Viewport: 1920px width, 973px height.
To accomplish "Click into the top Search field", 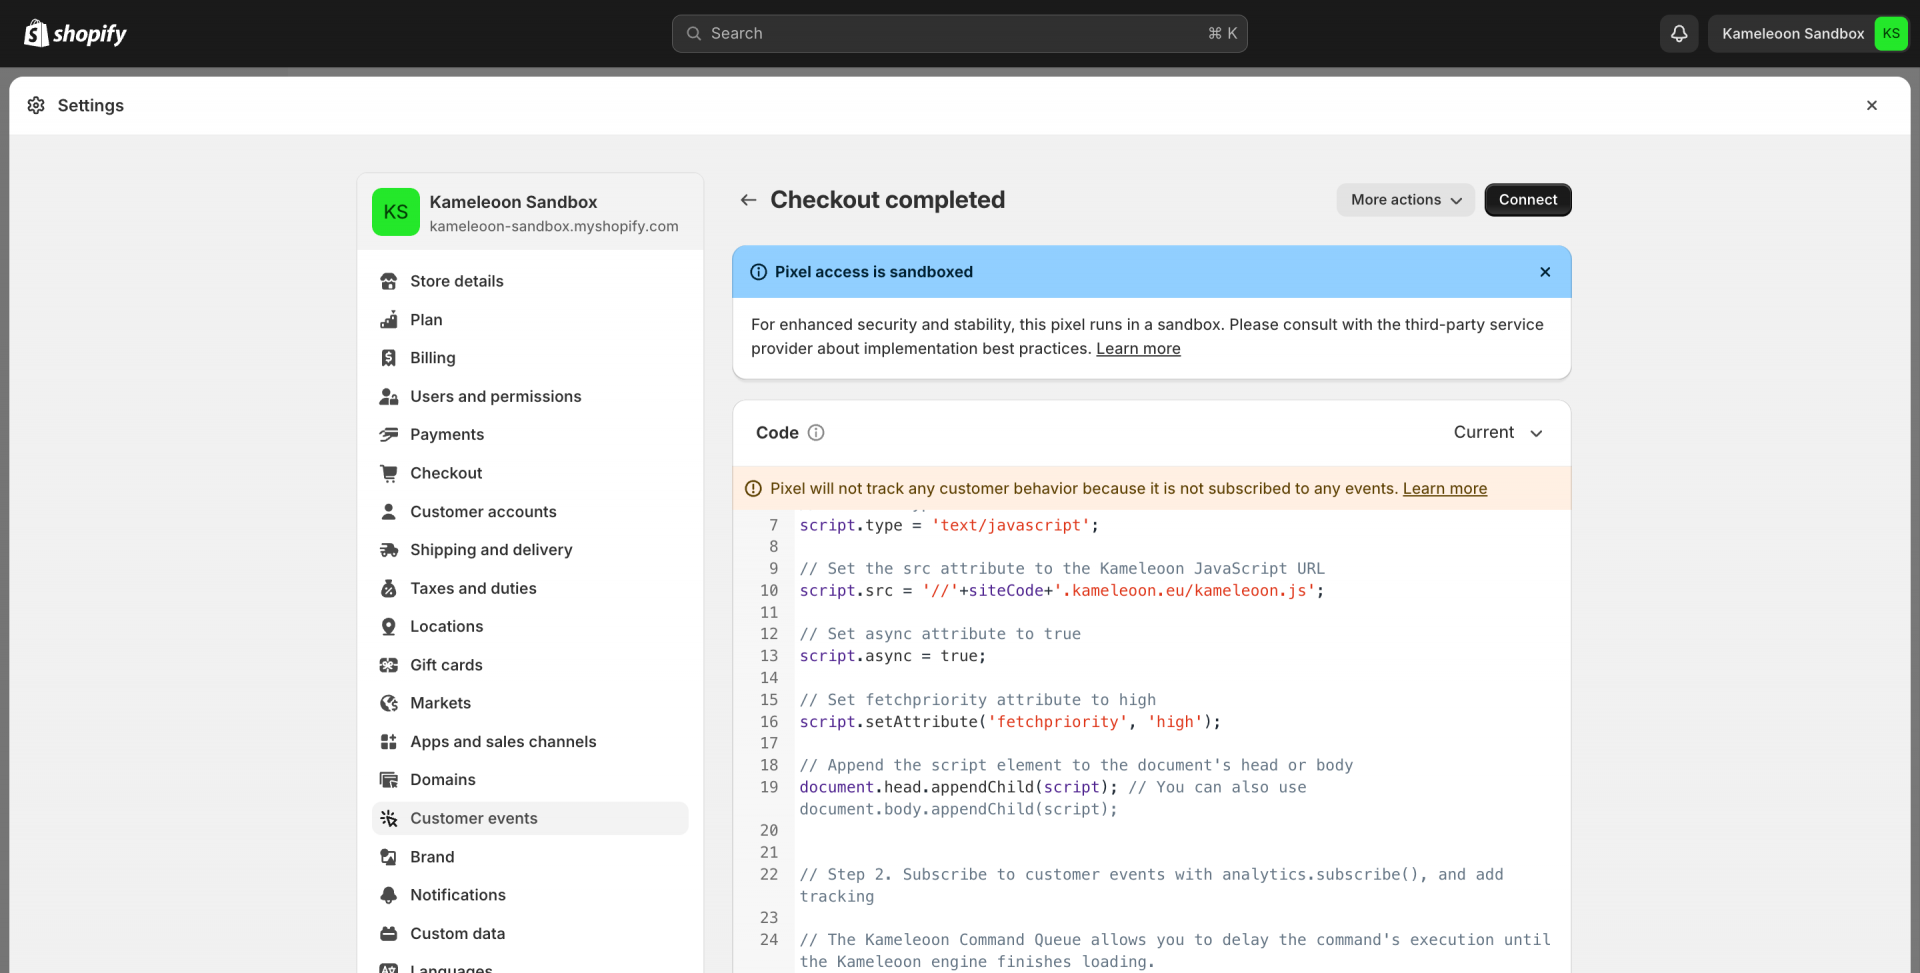I will (959, 33).
